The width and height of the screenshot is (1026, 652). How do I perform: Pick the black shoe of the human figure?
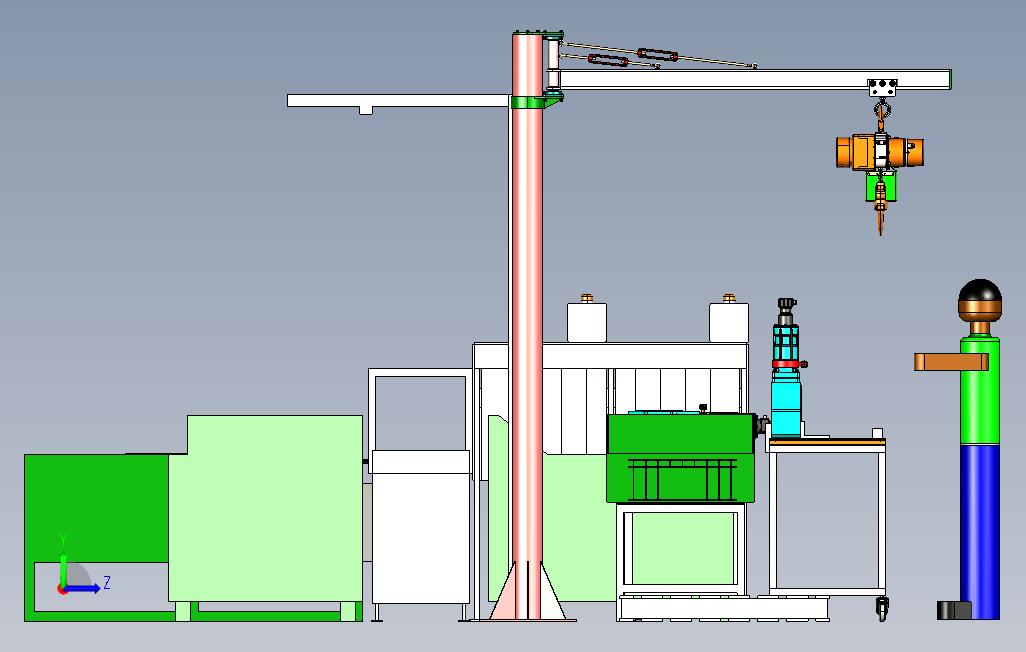(x=954, y=610)
